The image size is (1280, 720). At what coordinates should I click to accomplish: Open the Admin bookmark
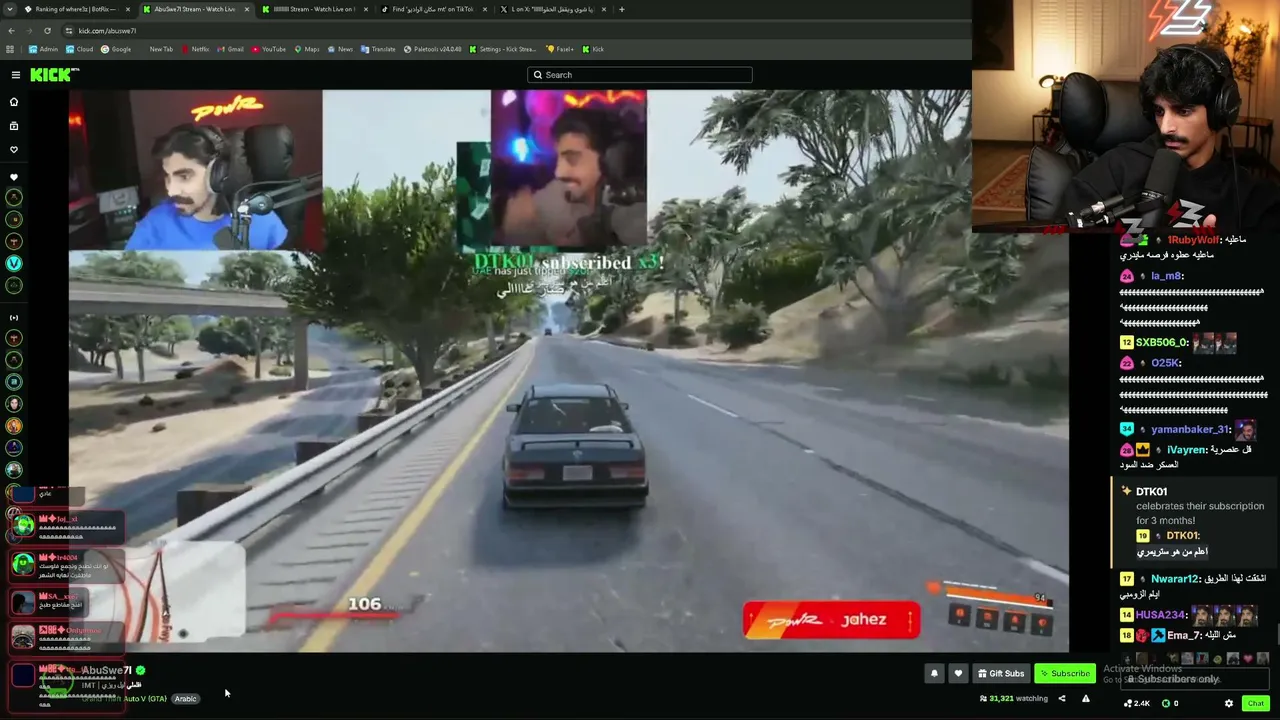(44, 49)
